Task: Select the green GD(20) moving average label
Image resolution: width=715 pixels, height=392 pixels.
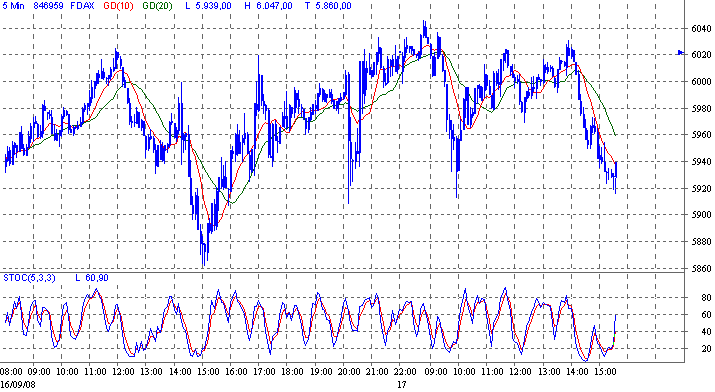Action: click(x=157, y=6)
